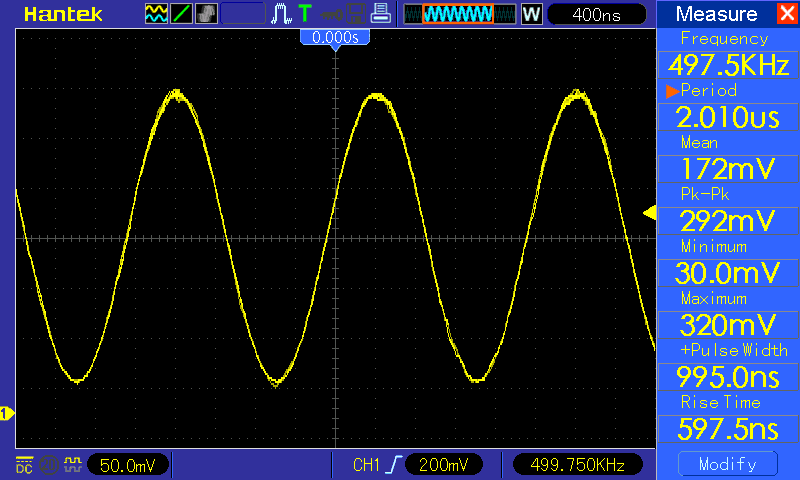Image resolution: width=800 pixels, height=480 pixels.
Task: Select the Pk-Pk measurement label
Action: coord(705,194)
